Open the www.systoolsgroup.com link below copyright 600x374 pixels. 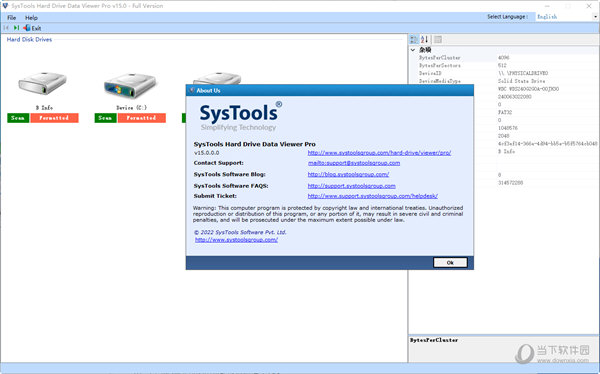[236, 240]
